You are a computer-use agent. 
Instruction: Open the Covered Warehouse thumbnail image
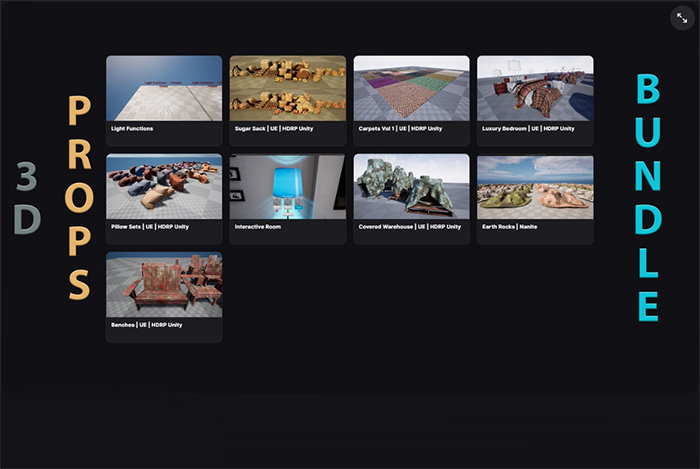coord(411,186)
